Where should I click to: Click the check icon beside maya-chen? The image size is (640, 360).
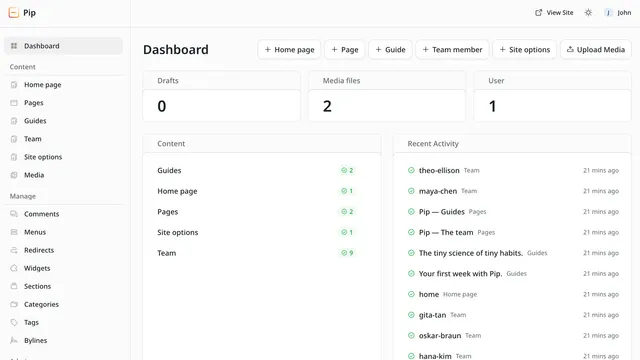[x=411, y=191]
